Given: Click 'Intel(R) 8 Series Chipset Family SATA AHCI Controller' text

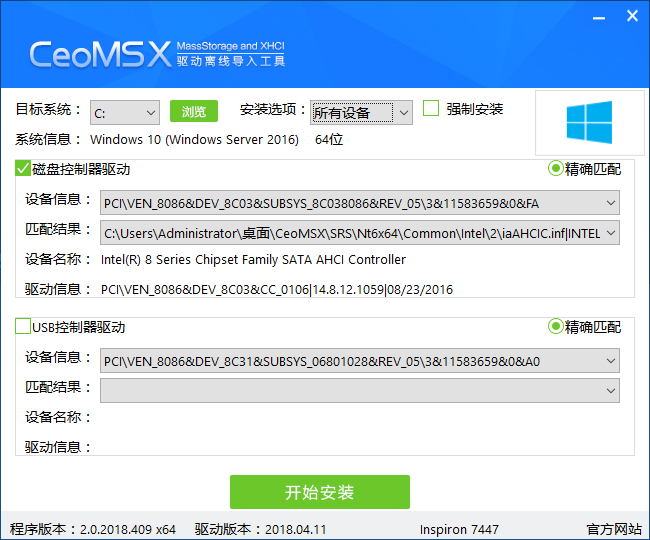Looking at the screenshot, I should point(253,259).
